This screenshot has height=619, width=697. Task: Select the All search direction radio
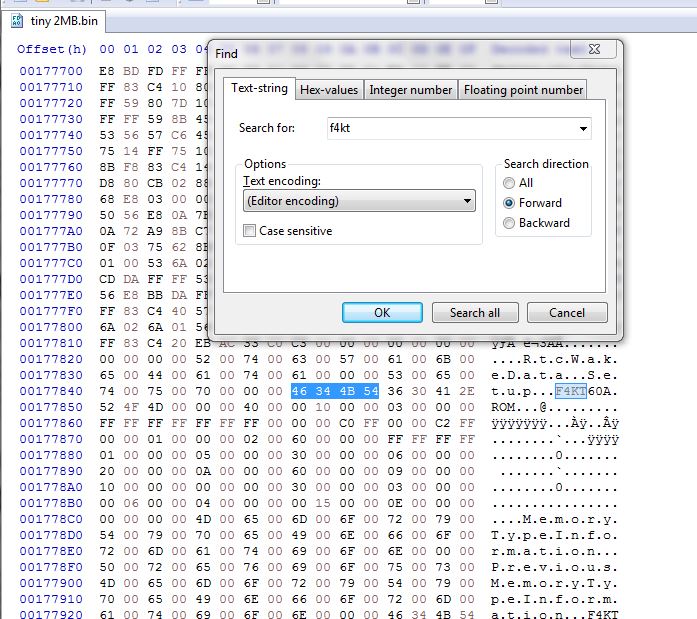509,183
